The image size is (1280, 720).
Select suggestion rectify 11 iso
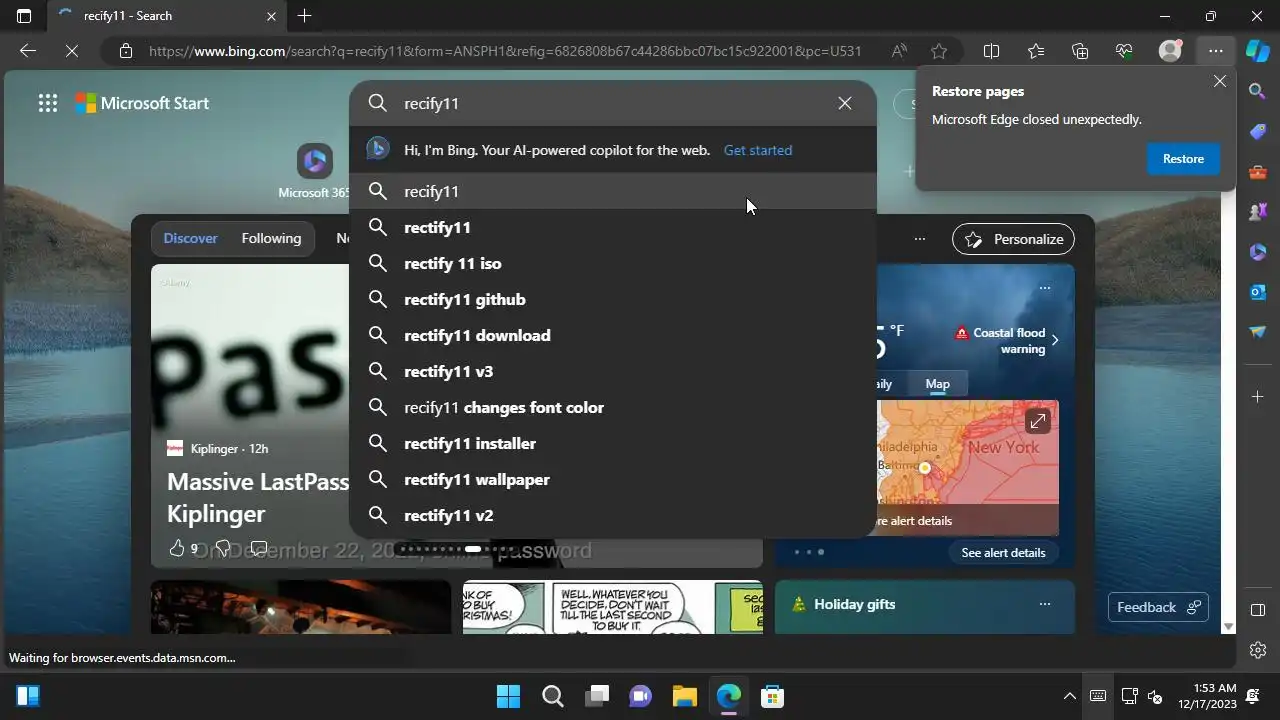(x=613, y=263)
